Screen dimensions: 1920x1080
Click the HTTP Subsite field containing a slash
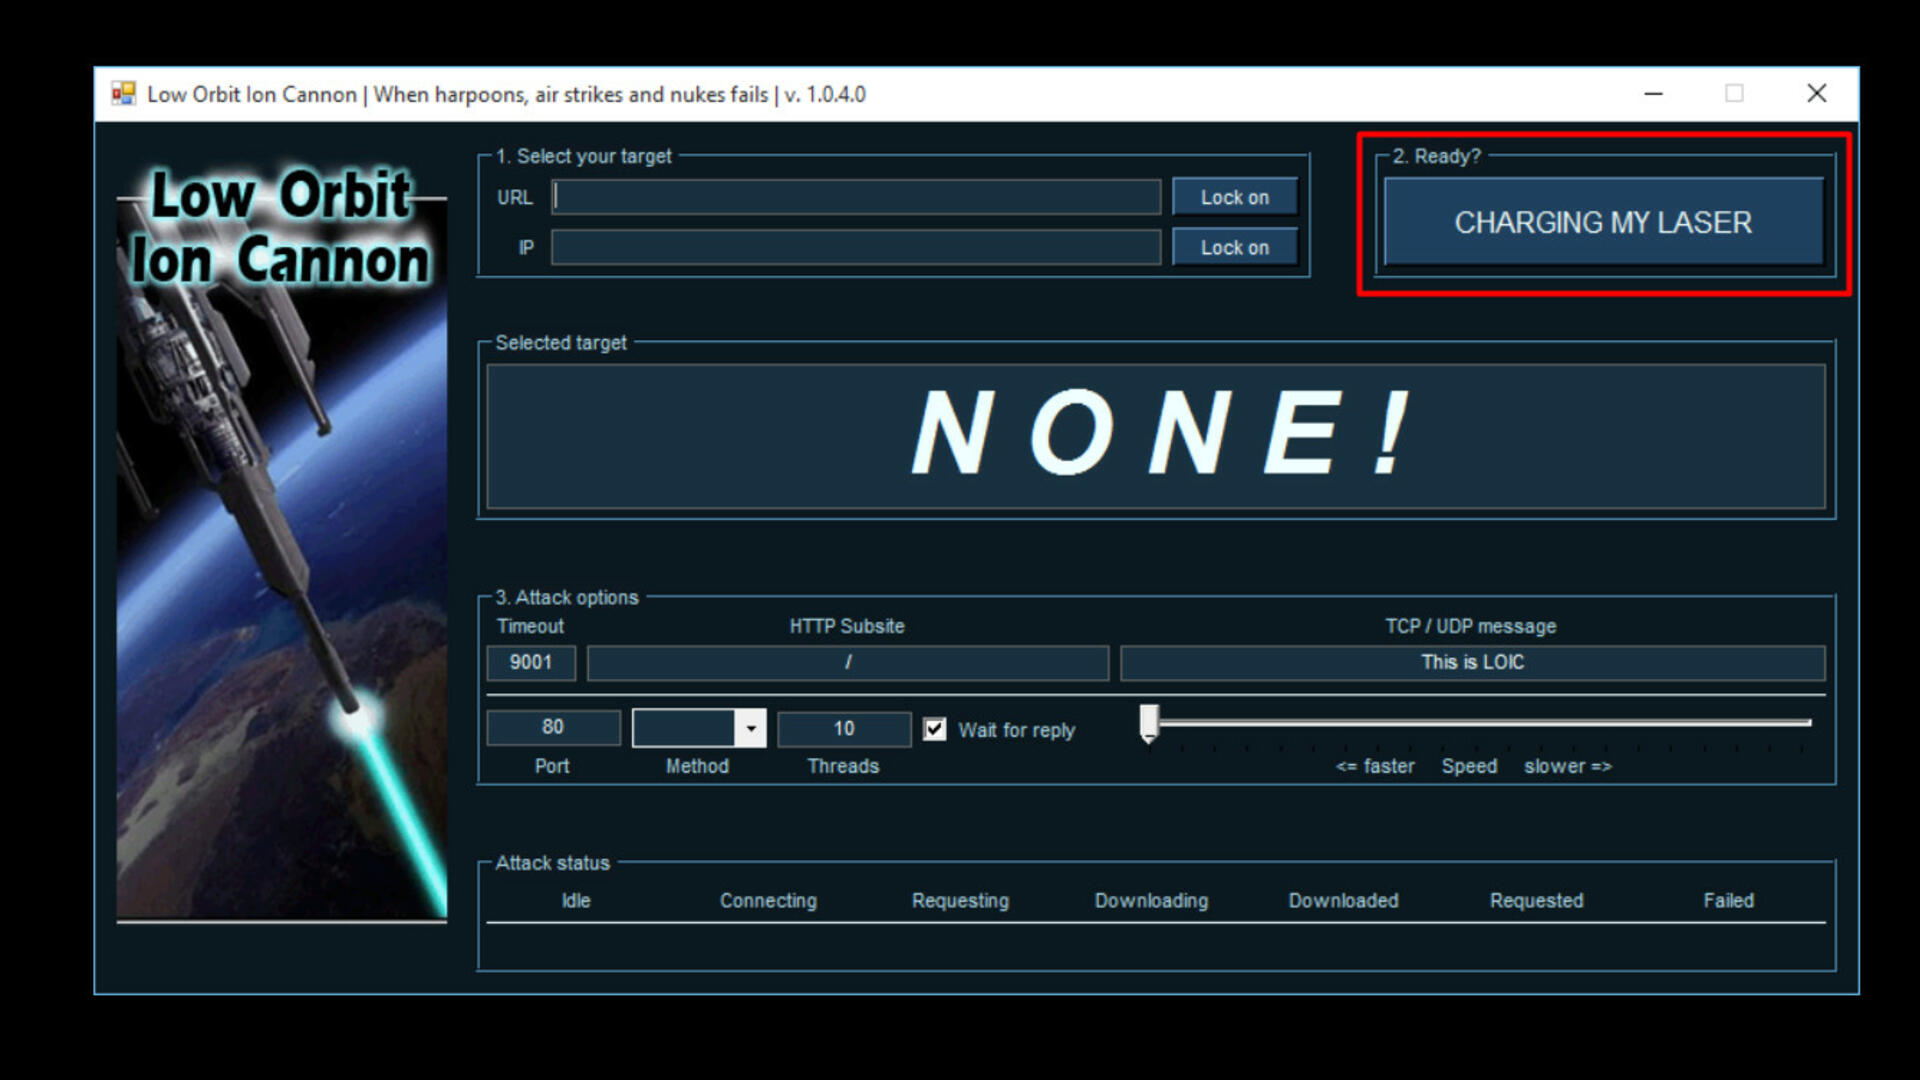[848, 662]
